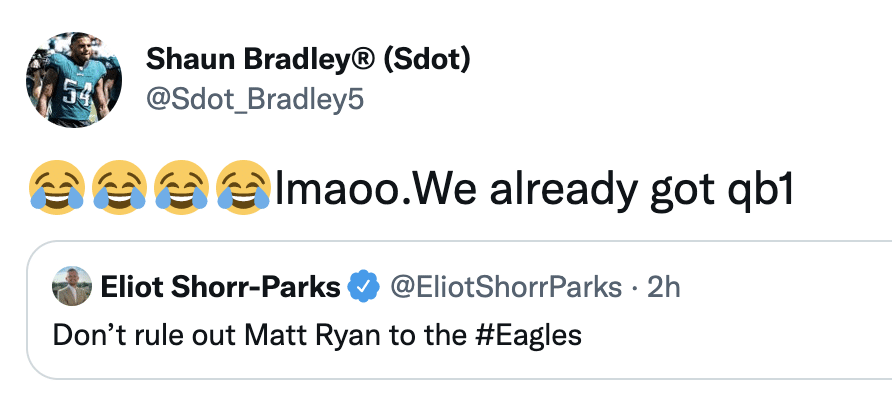Viewport: 892px width, 410px height.
Task: Click the Eliot Shorr-Parks author name
Action: point(220,288)
